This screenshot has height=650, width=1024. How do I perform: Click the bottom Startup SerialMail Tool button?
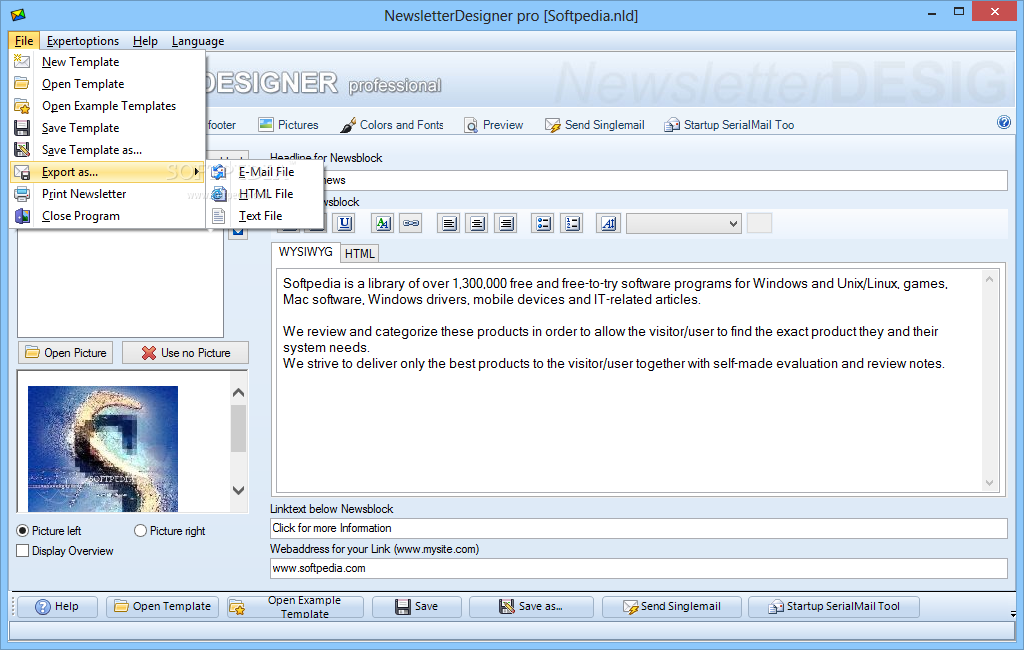[833, 606]
